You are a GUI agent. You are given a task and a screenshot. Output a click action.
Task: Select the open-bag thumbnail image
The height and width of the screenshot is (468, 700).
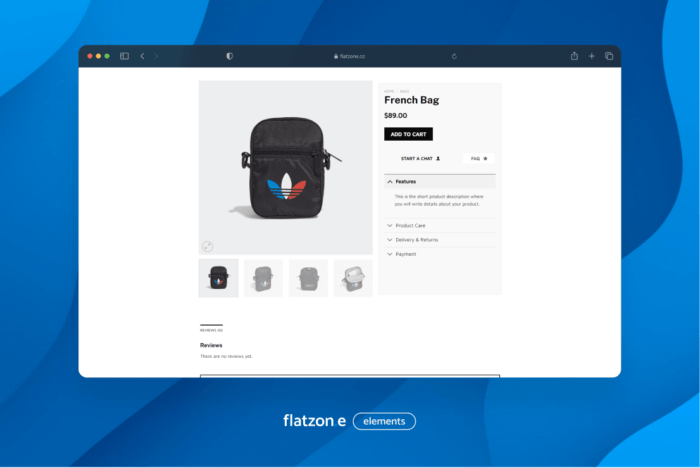point(353,278)
